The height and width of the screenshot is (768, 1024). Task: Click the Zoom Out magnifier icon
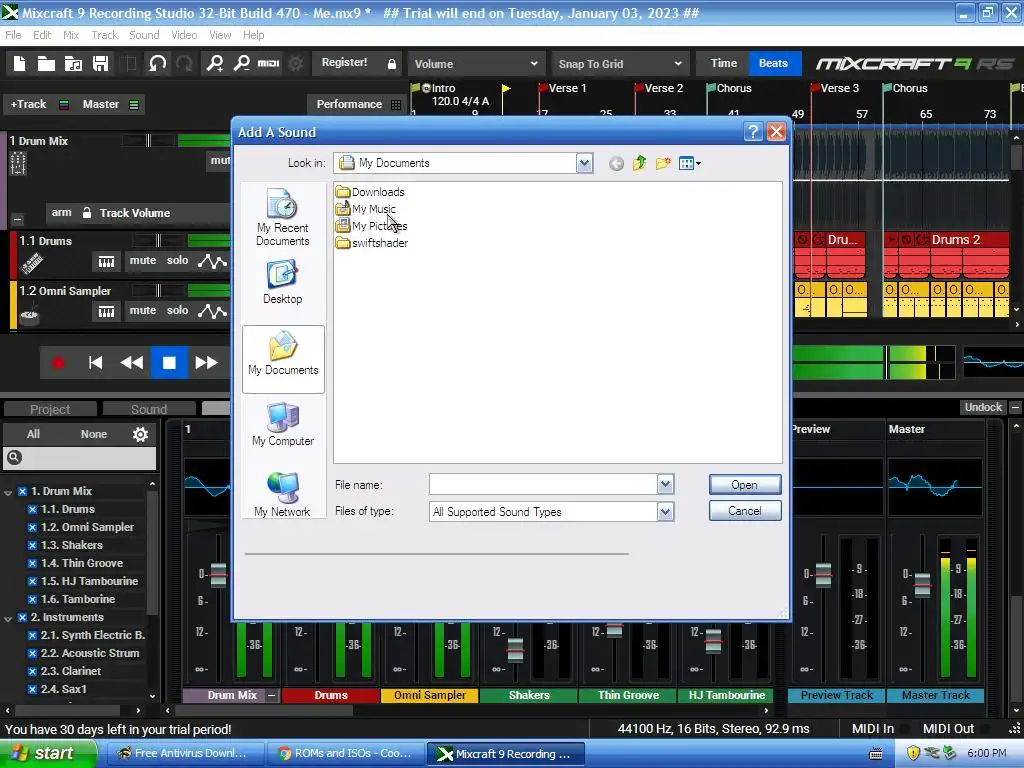click(242, 63)
